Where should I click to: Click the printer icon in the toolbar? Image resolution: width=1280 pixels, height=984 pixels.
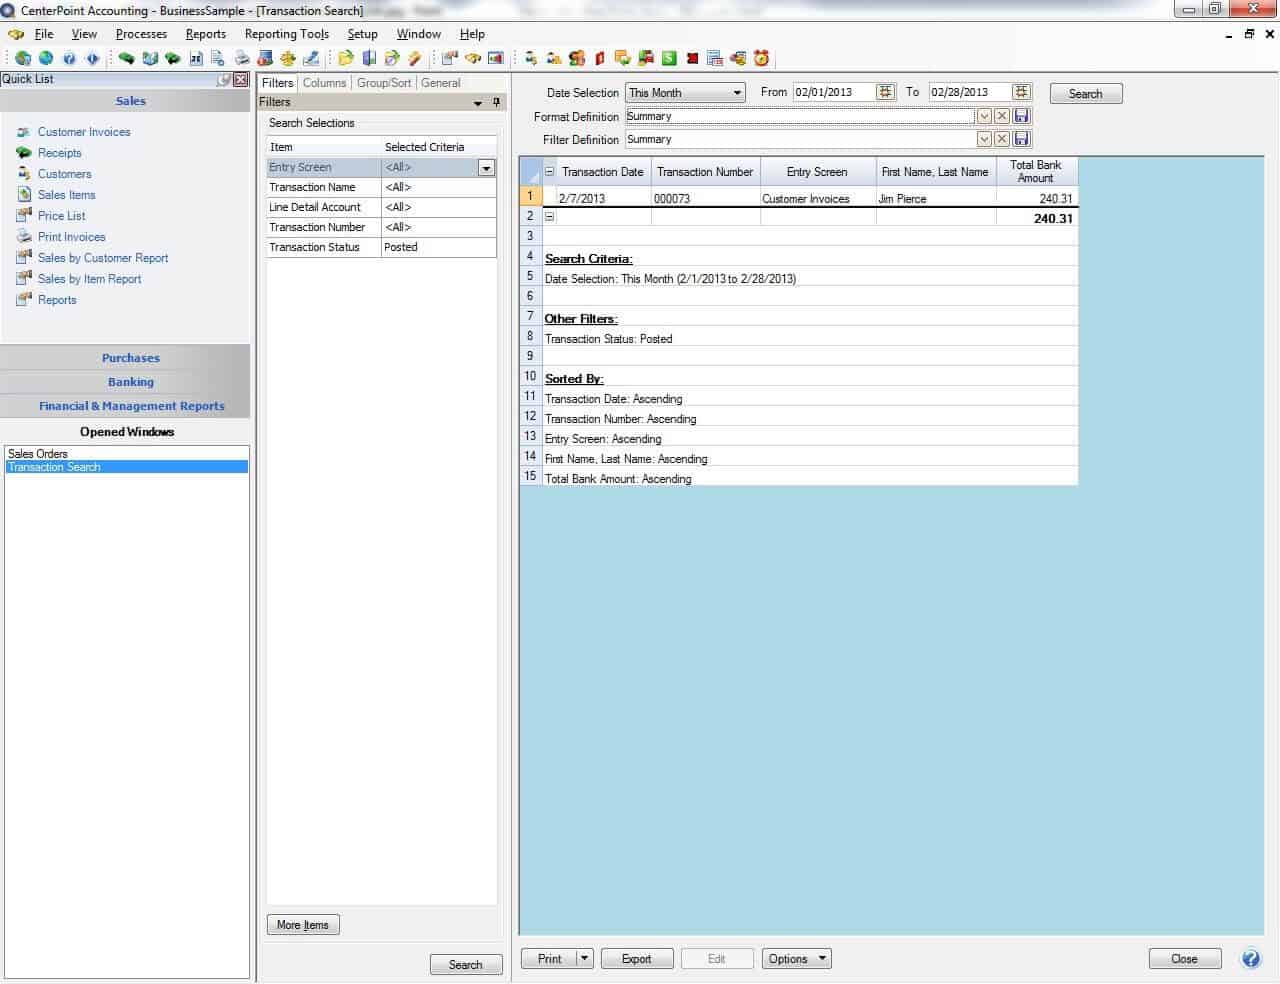pos(243,58)
